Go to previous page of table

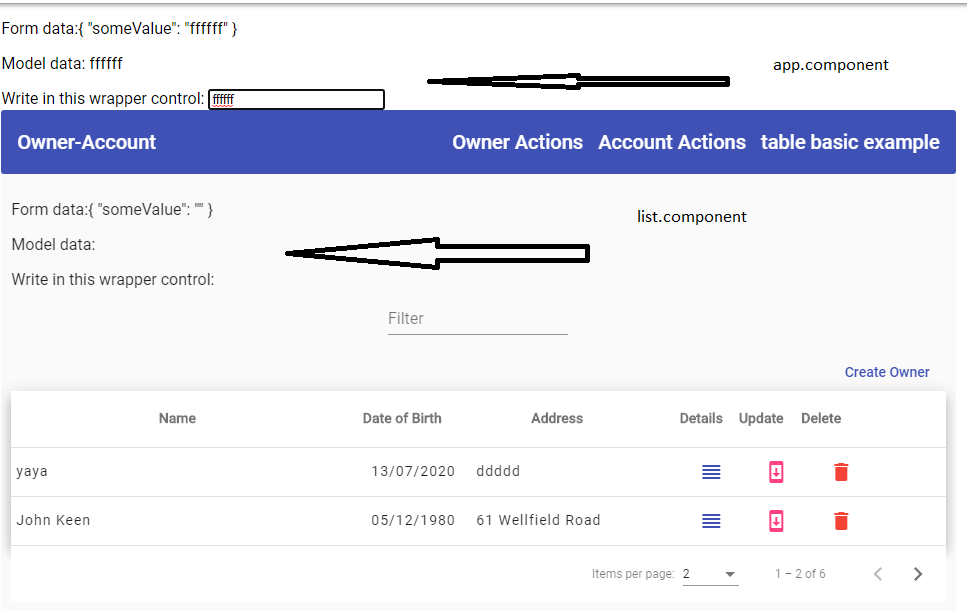click(878, 574)
